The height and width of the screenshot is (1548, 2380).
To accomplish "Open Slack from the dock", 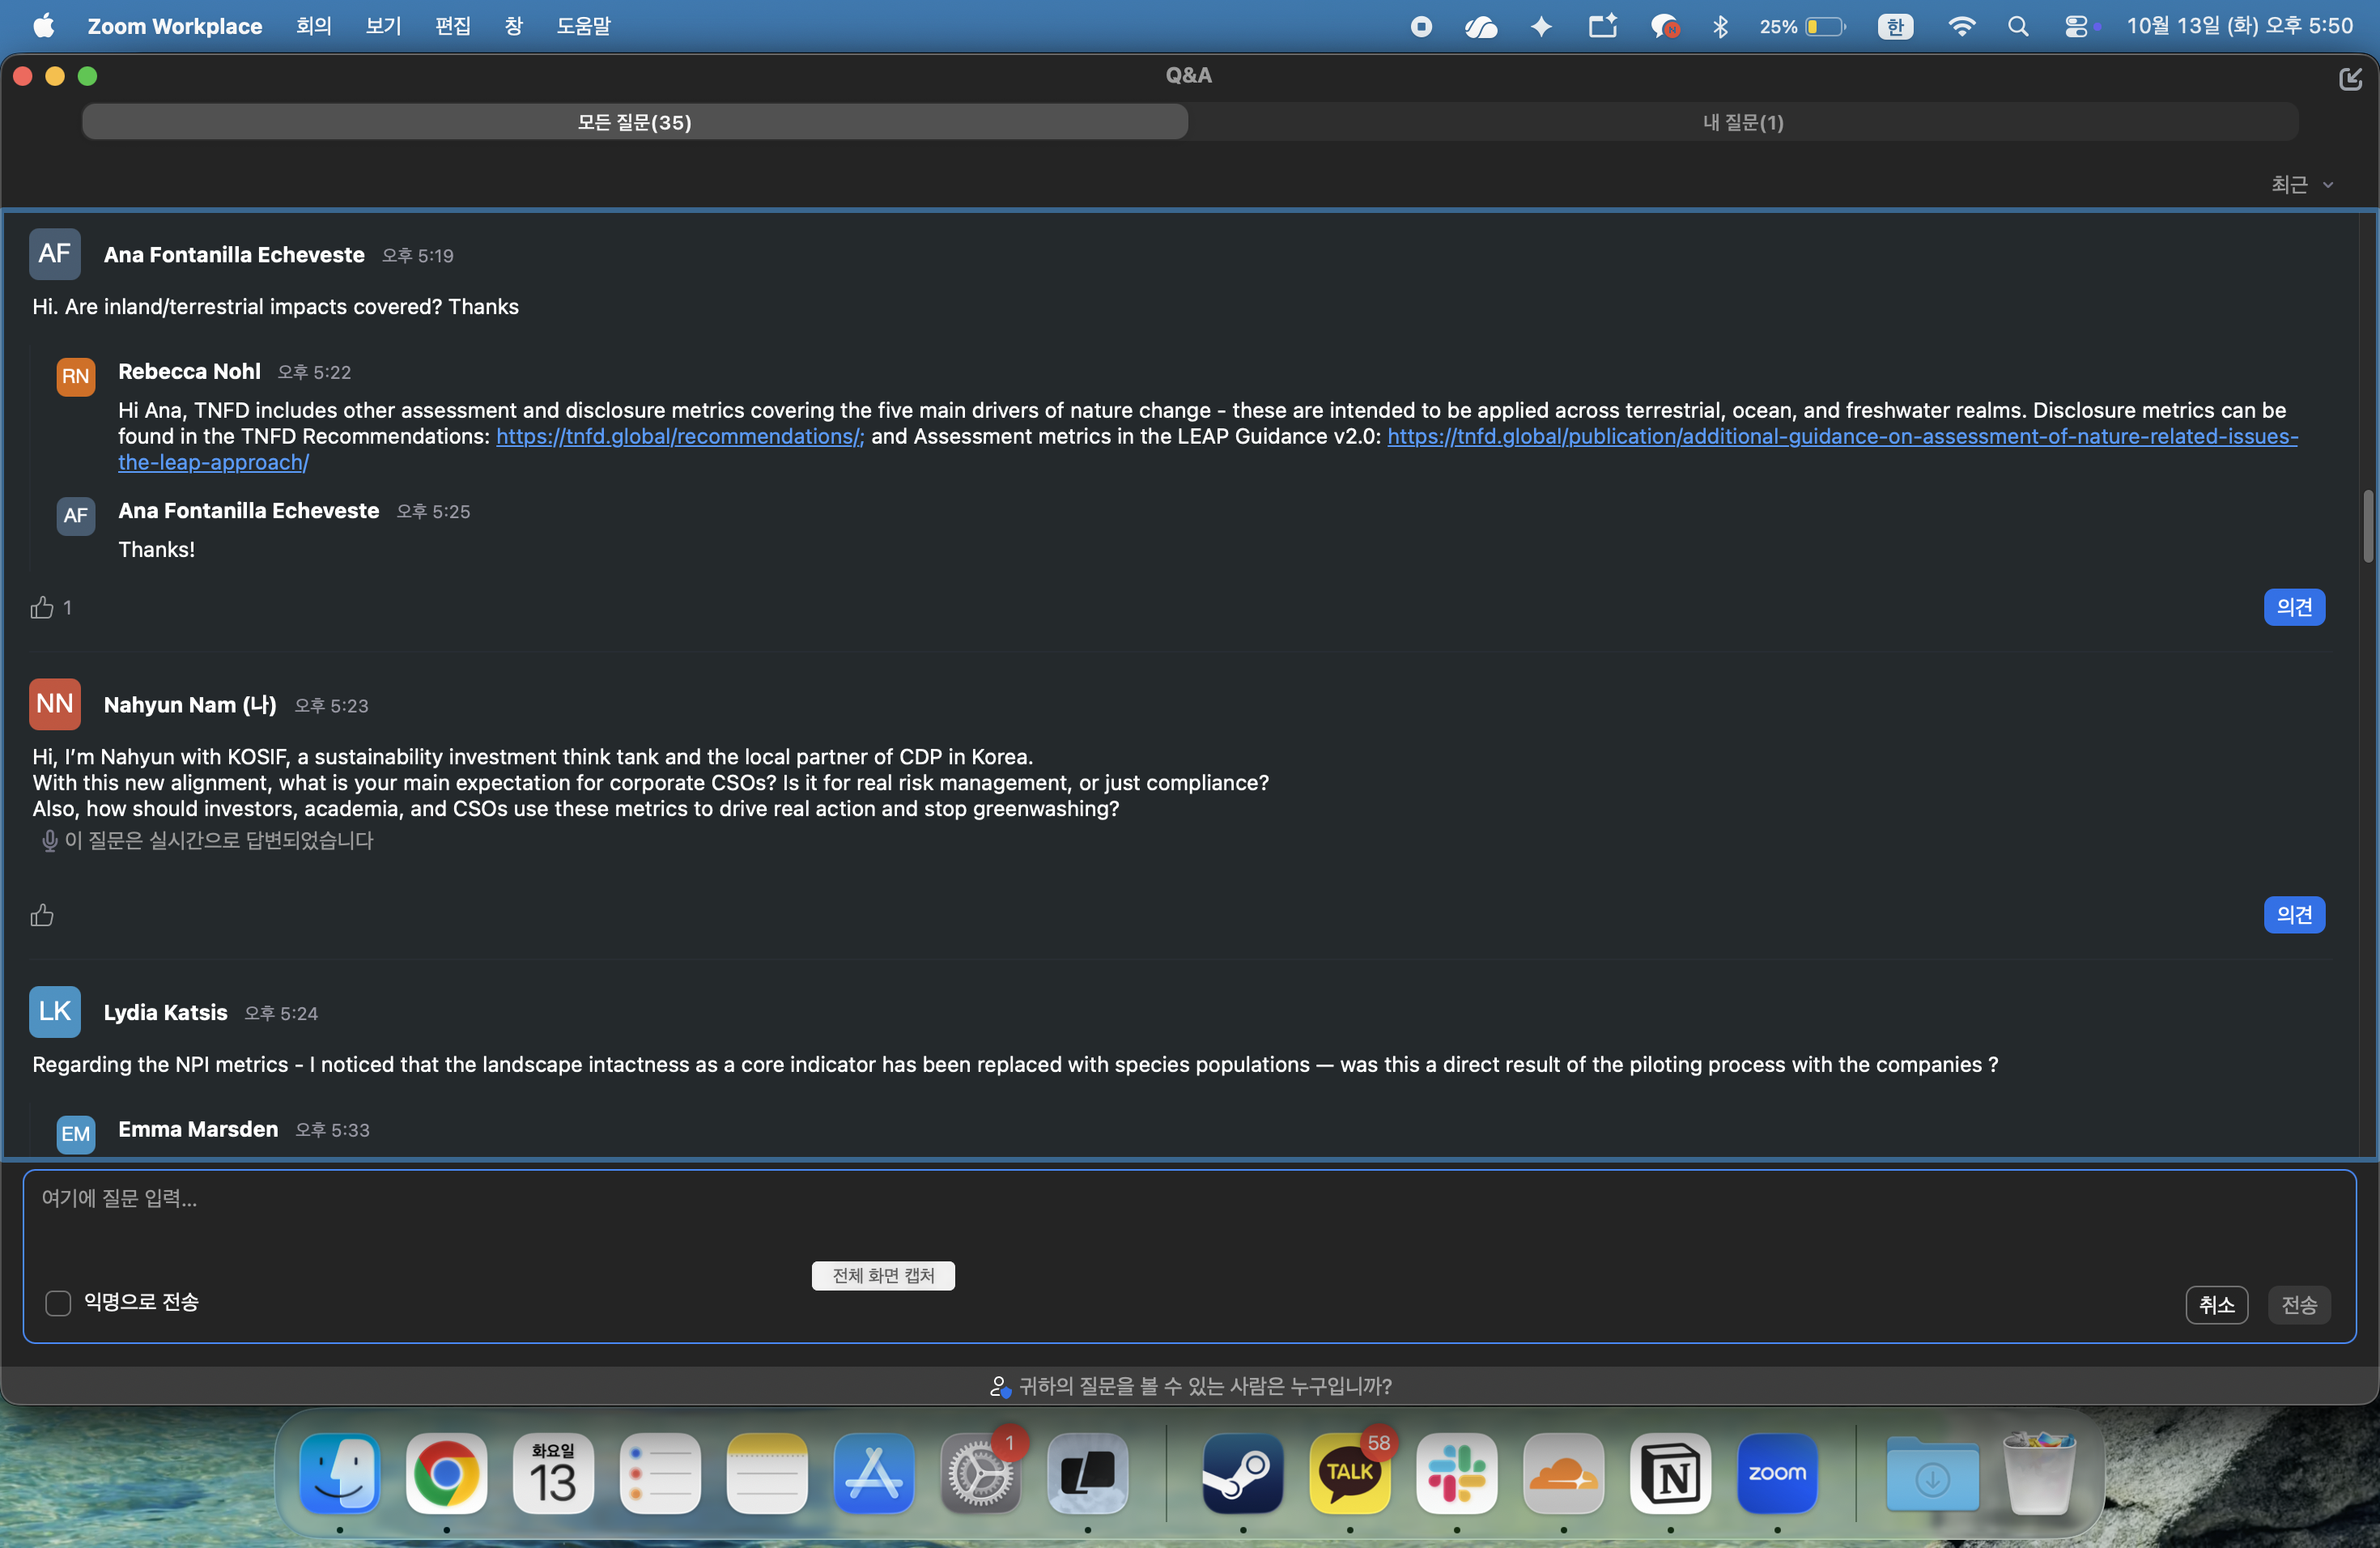I will (1457, 1473).
